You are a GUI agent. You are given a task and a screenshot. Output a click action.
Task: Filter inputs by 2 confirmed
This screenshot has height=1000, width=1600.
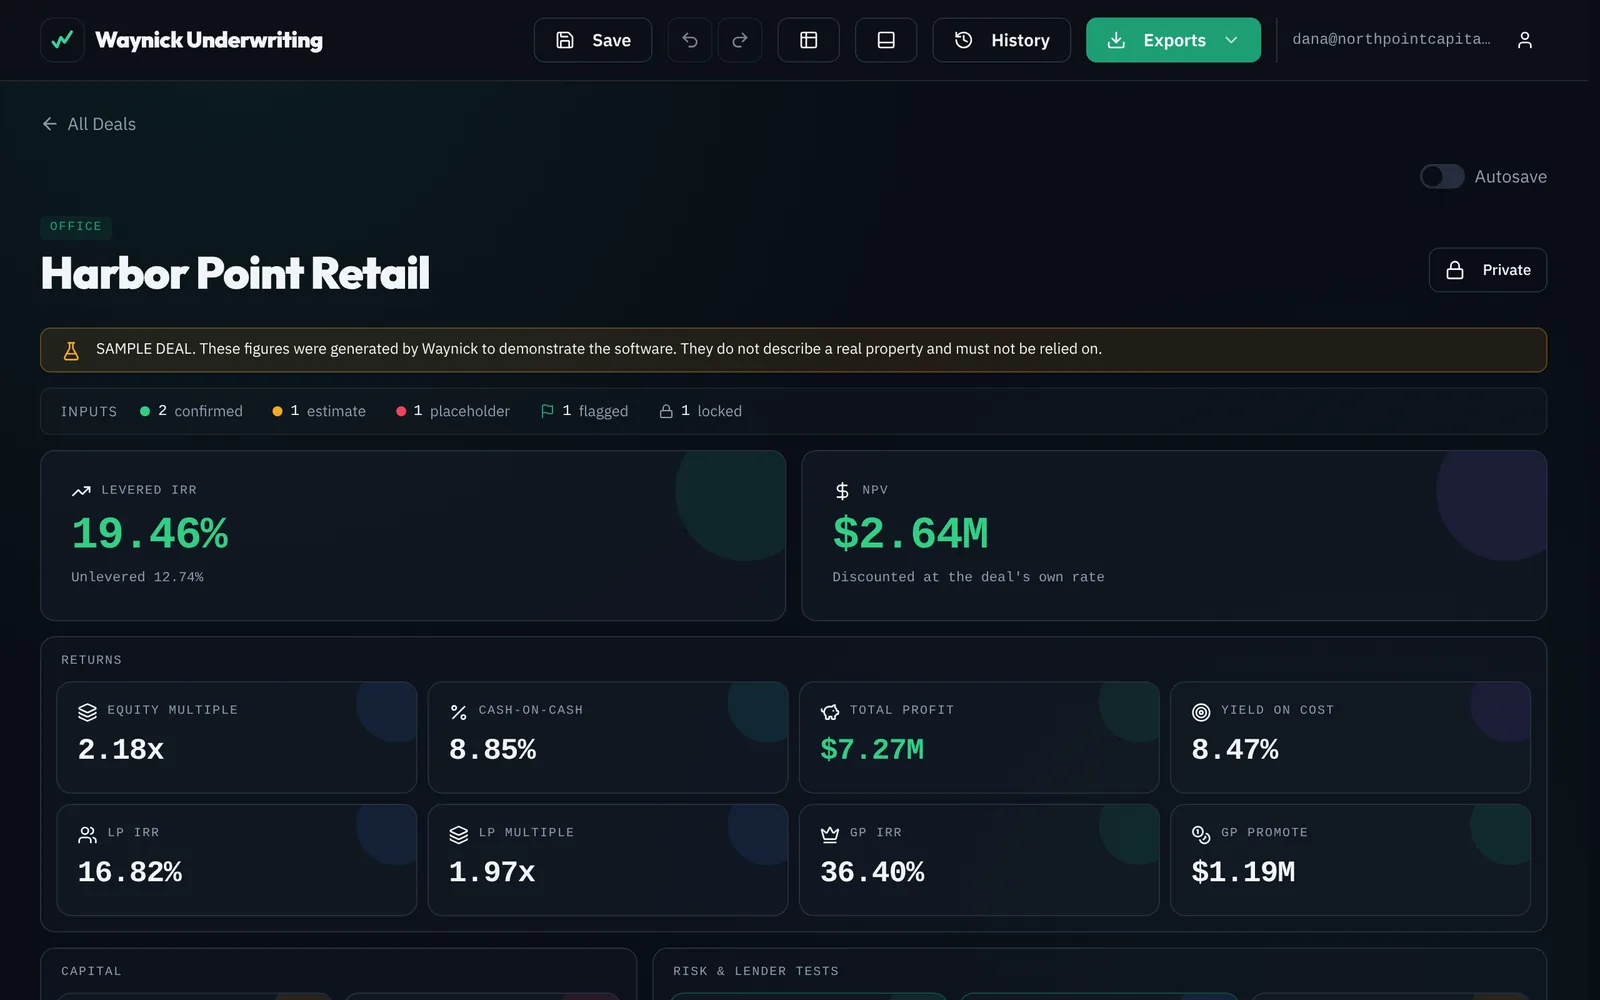pos(191,411)
